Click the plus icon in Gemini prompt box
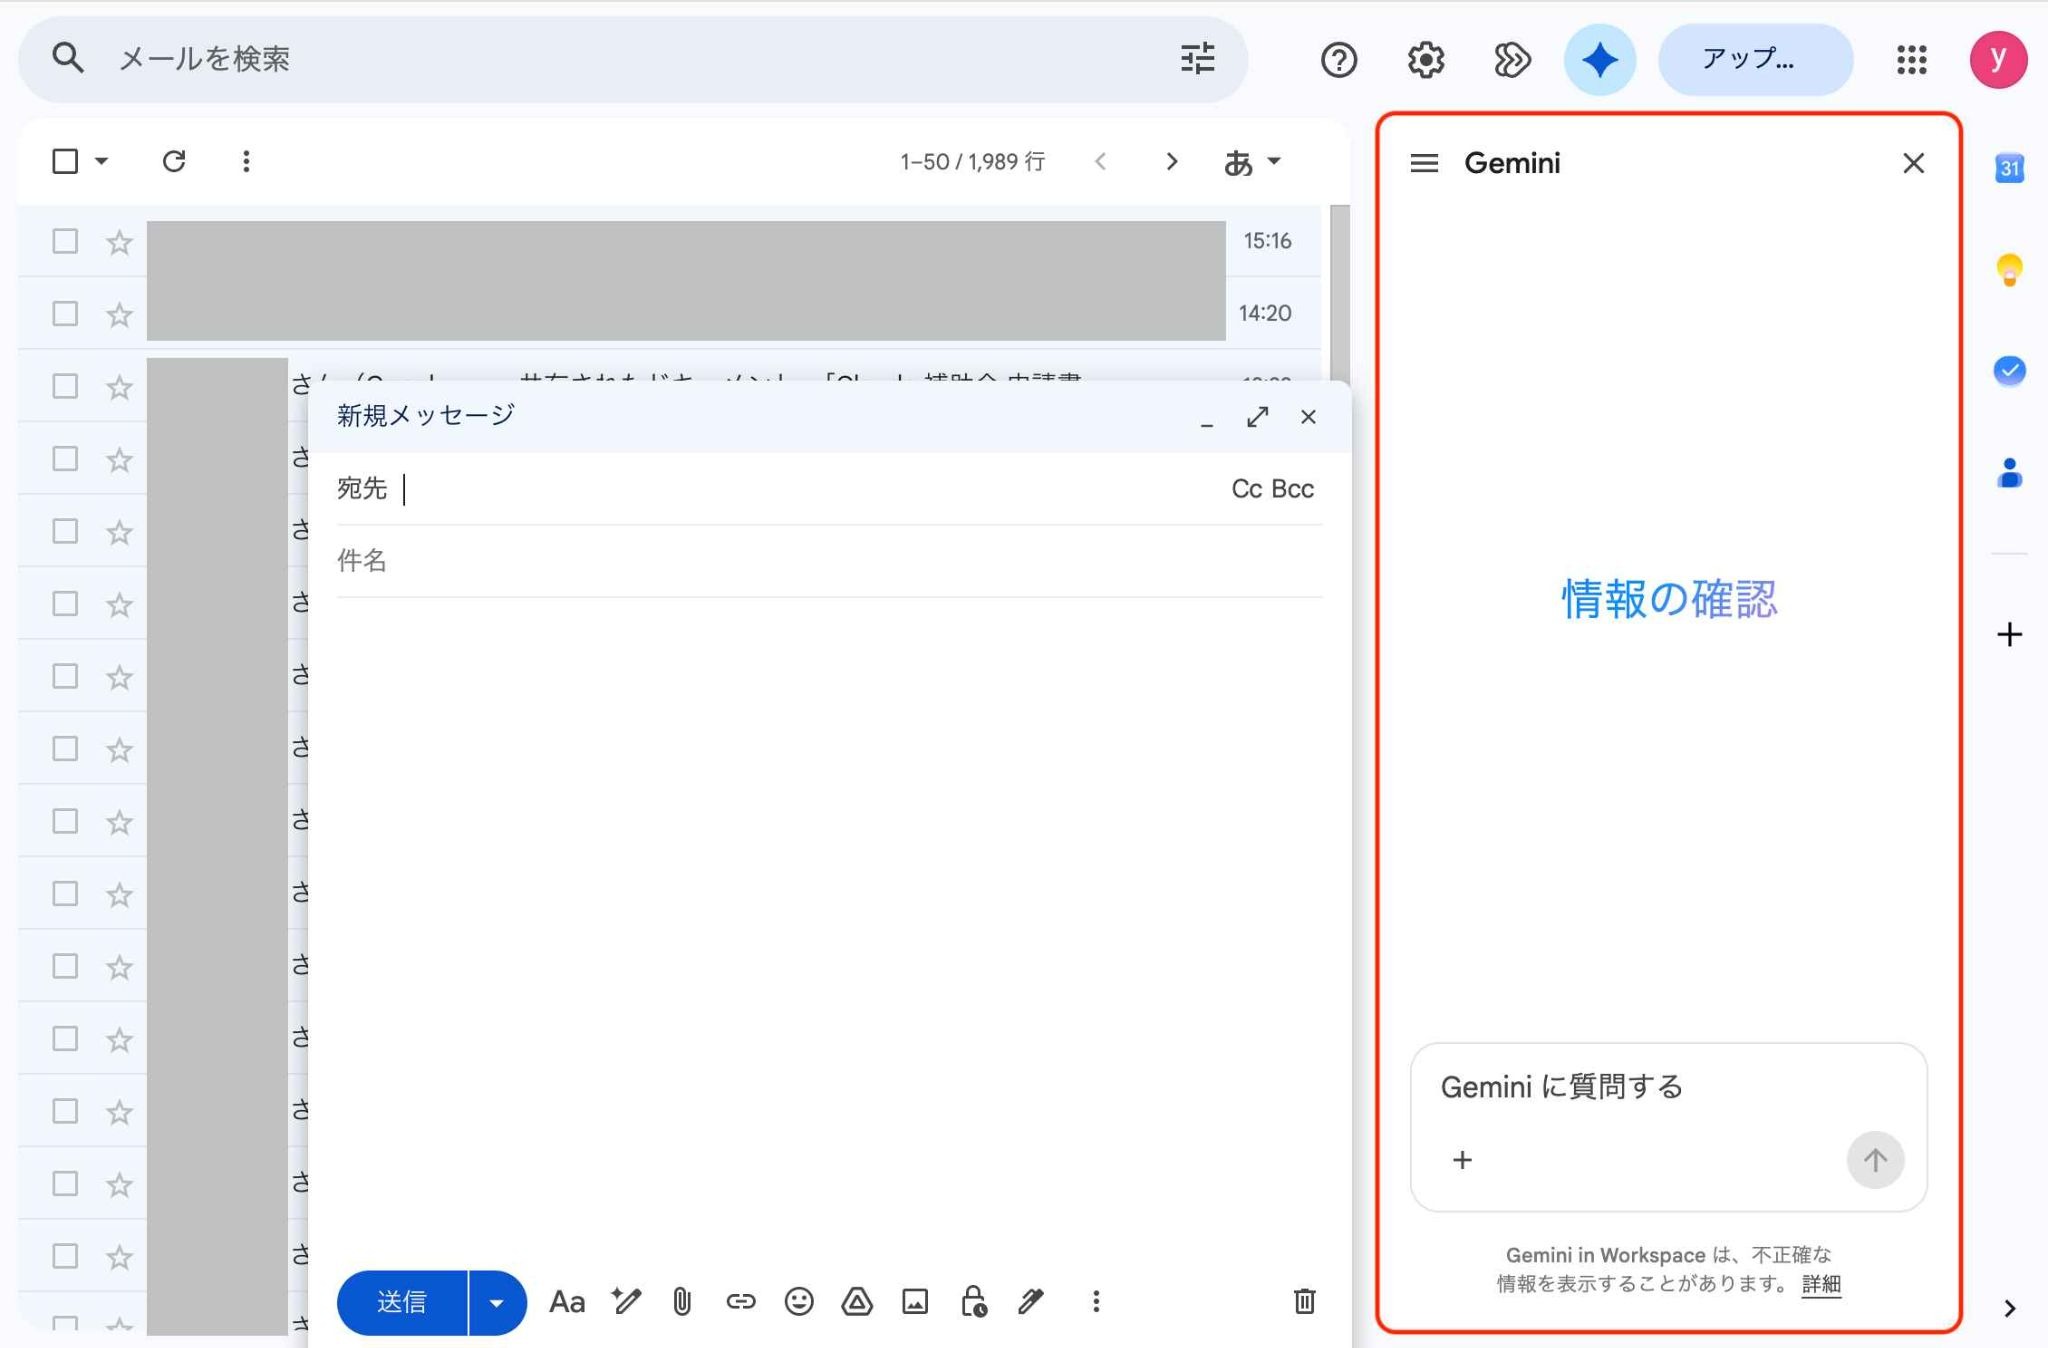Screen dimensions: 2048x1348 point(1462,1160)
